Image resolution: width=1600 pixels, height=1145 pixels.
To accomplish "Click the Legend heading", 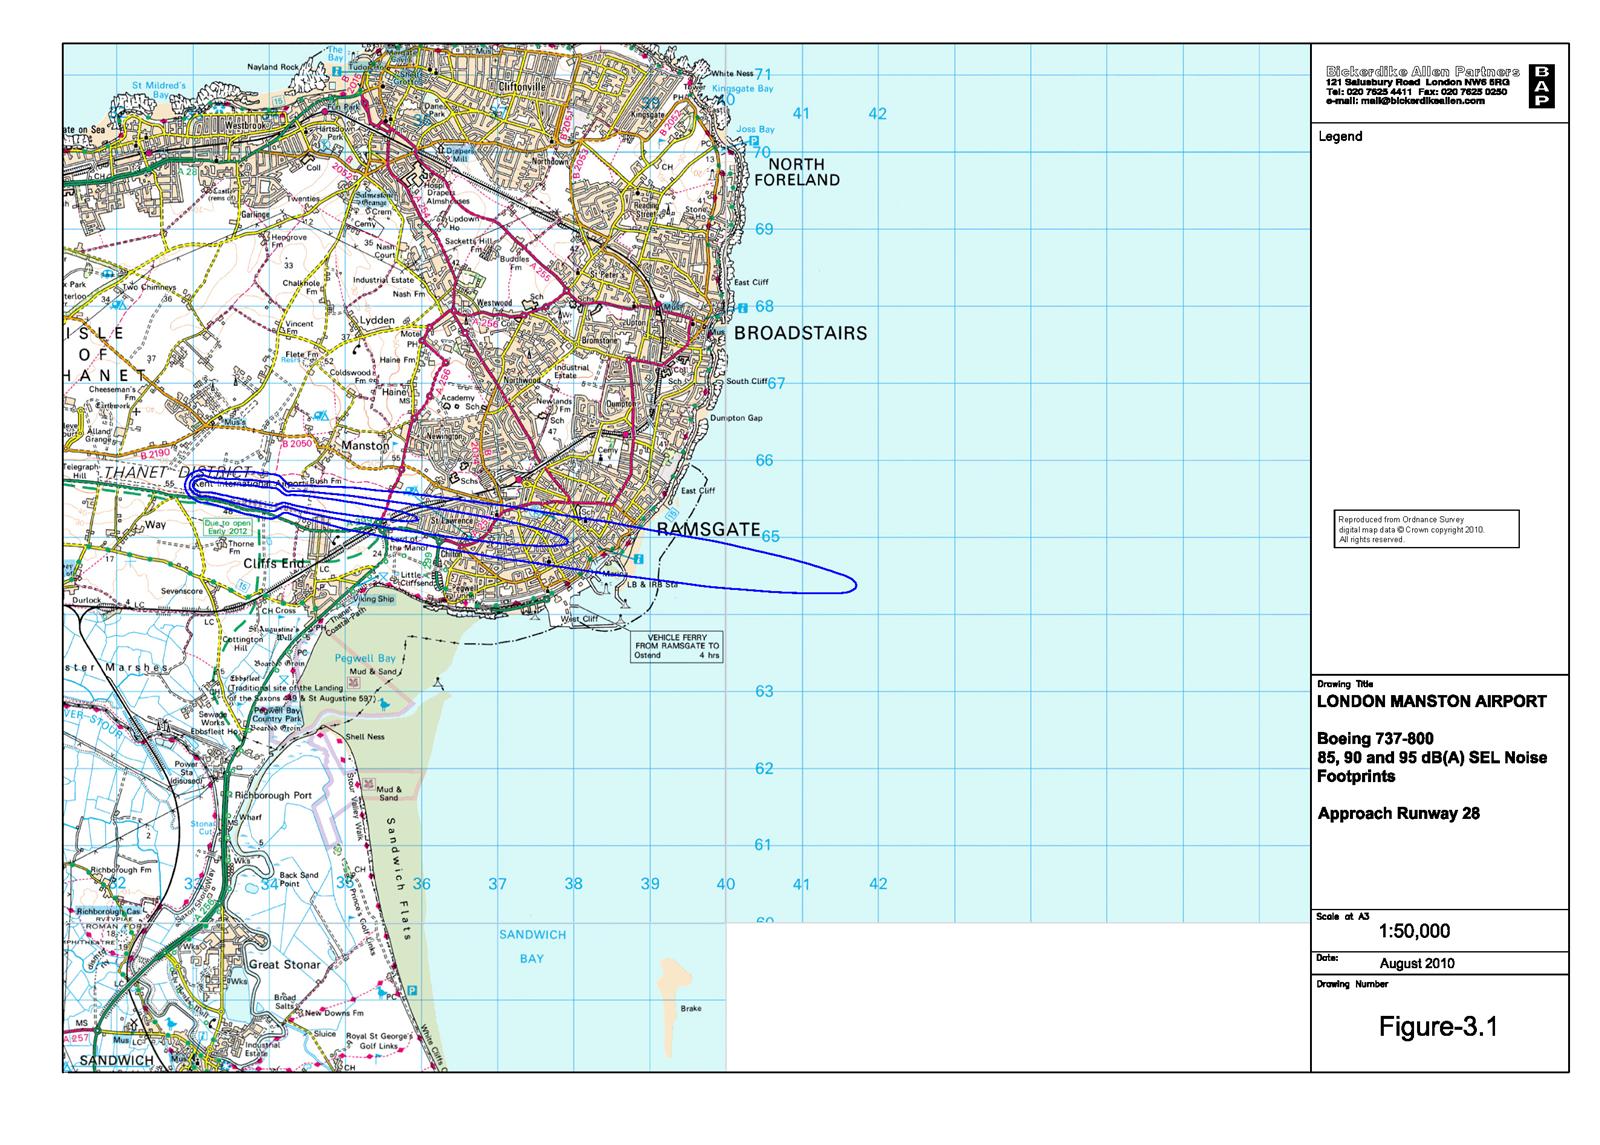I will (x=1340, y=137).
